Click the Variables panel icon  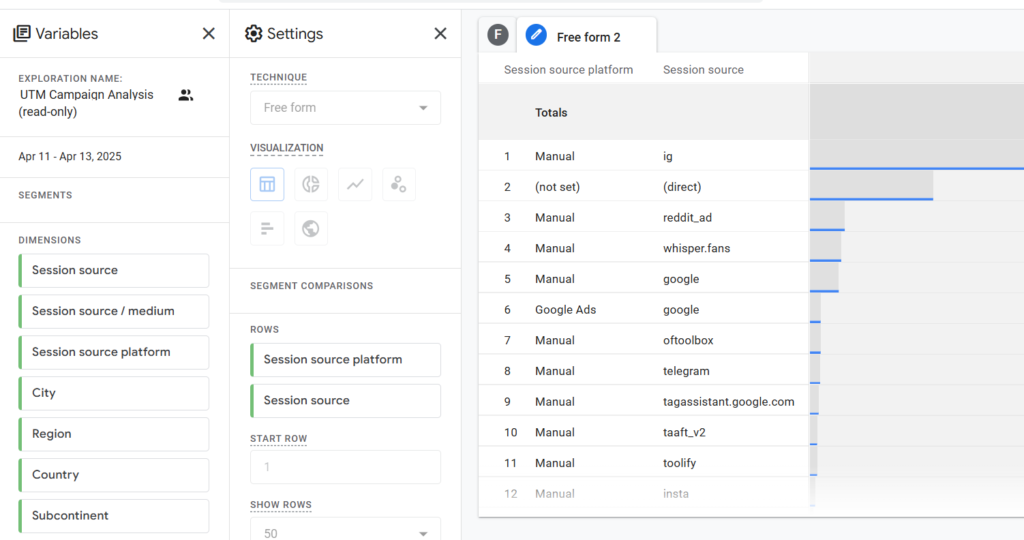pyautogui.click(x=22, y=33)
